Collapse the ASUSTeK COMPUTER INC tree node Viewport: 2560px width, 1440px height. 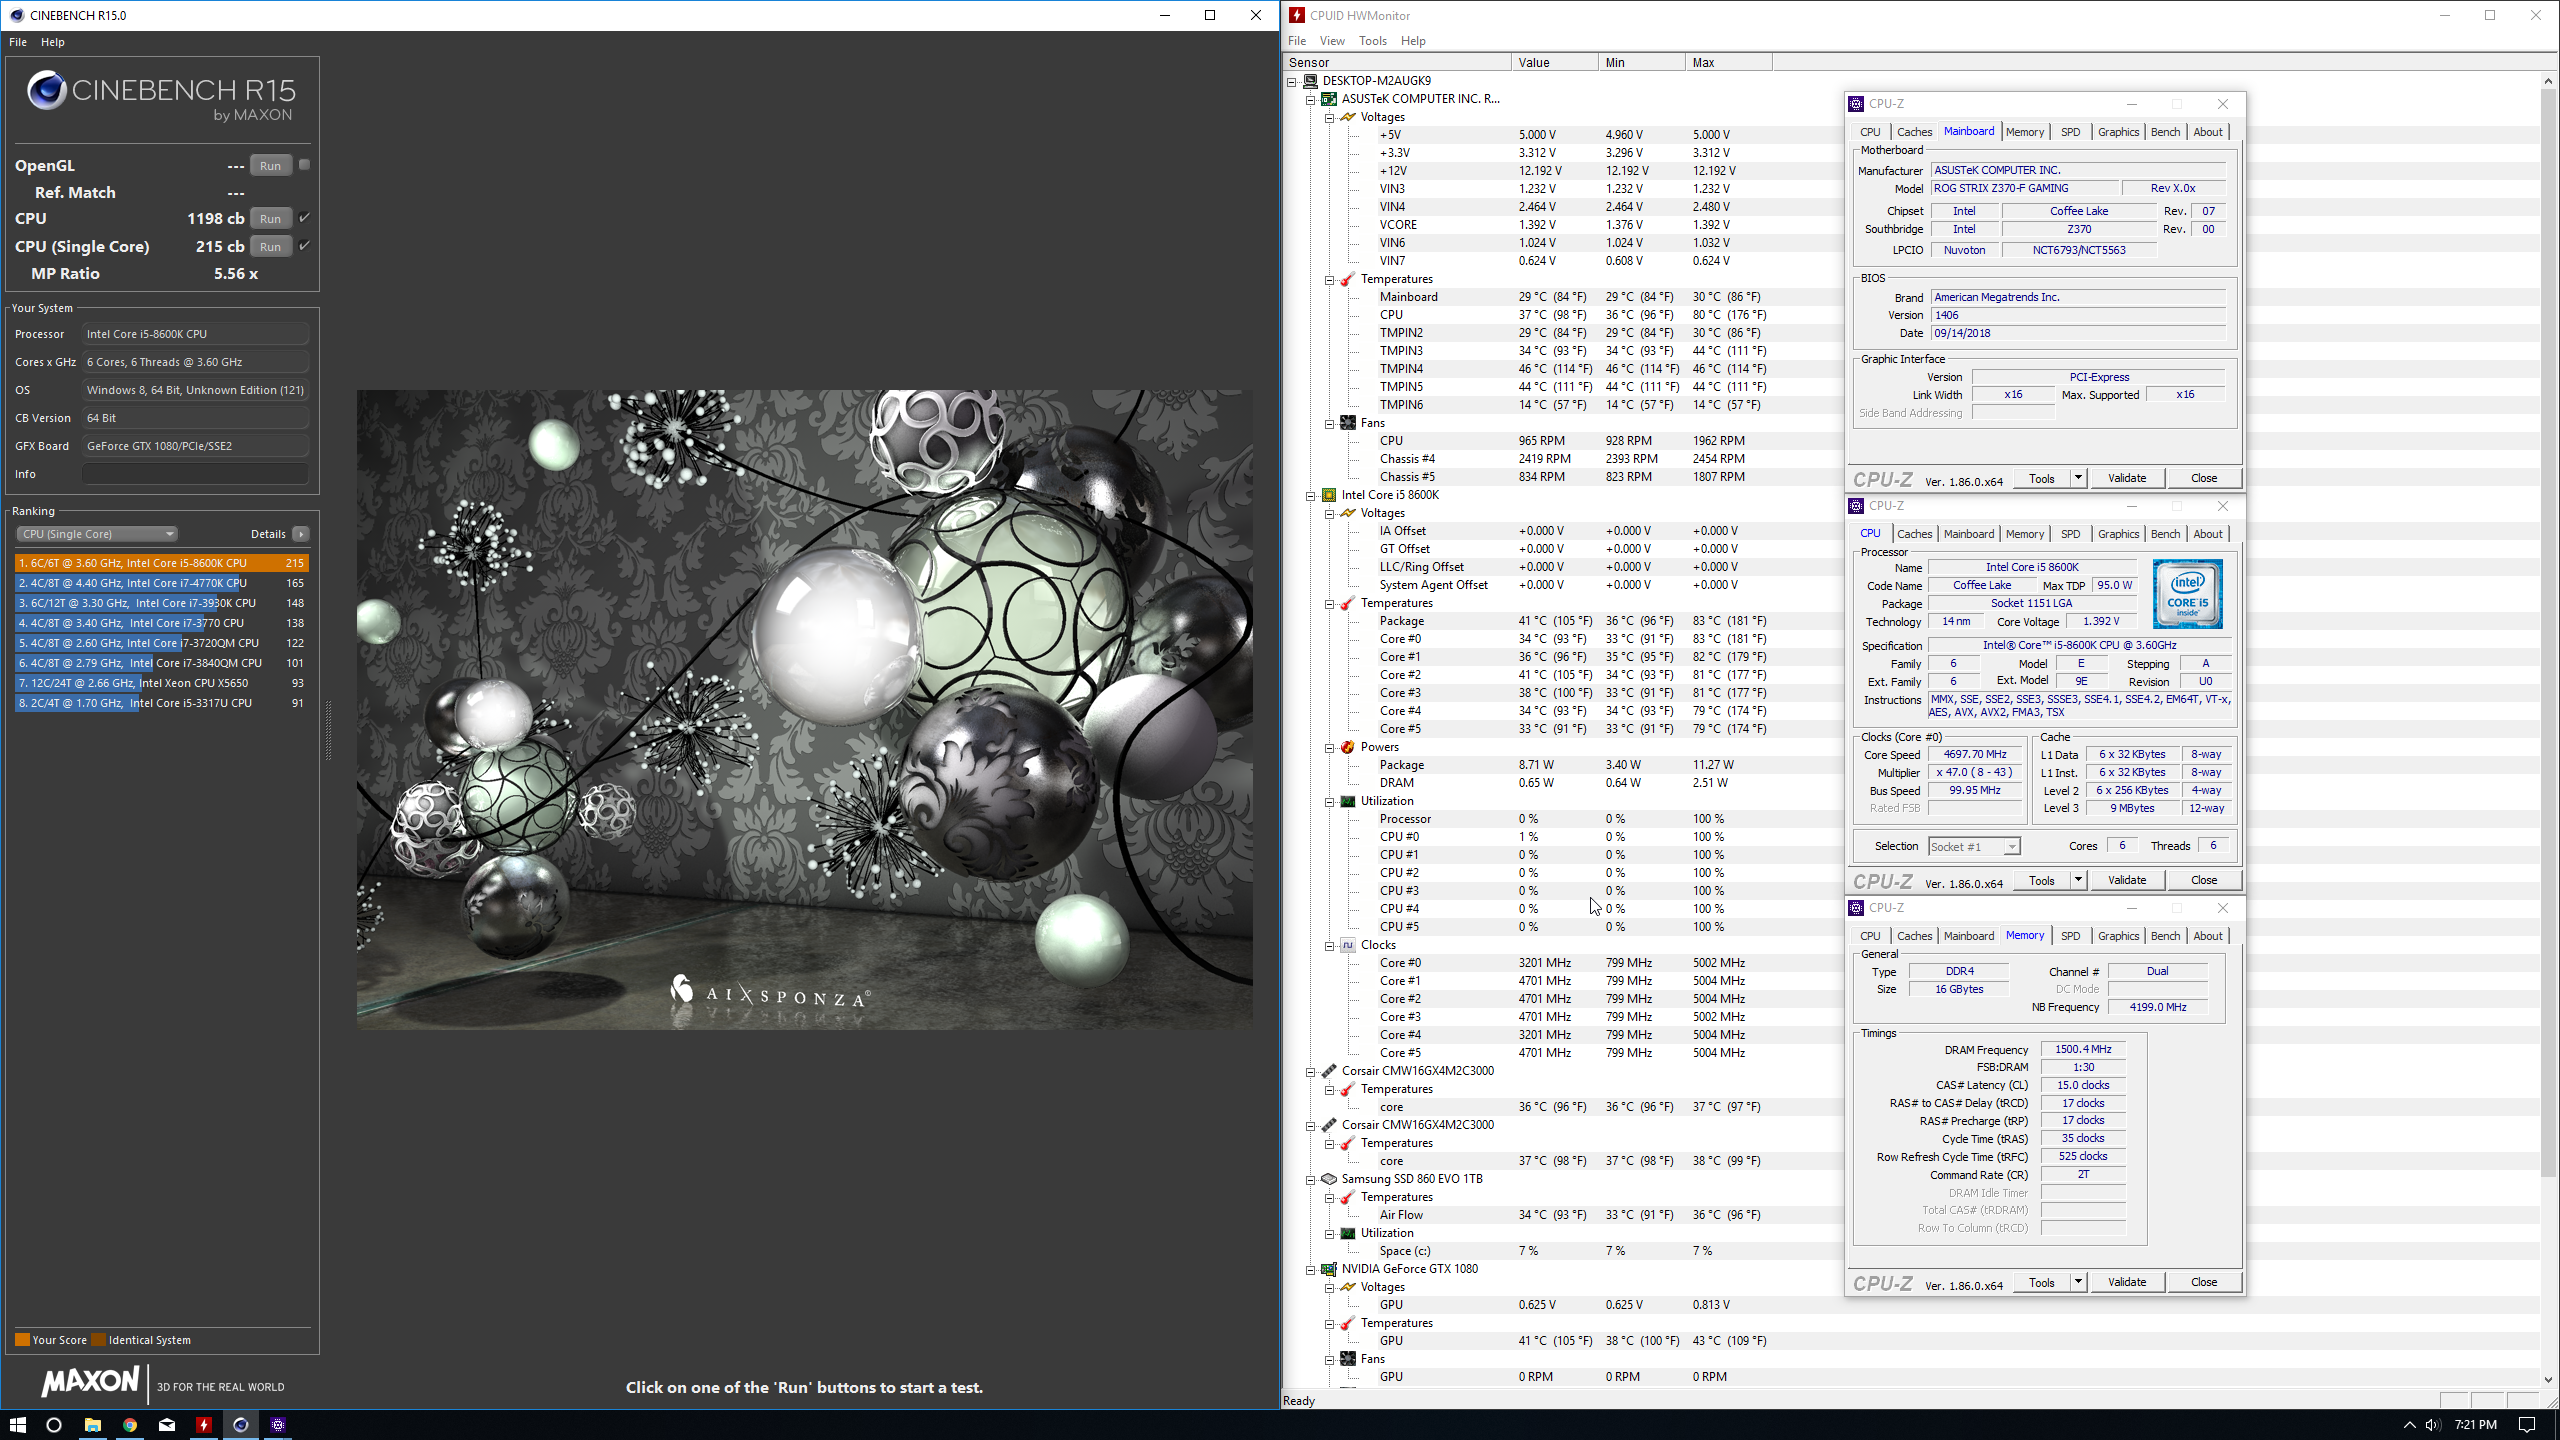(x=1311, y=99)
